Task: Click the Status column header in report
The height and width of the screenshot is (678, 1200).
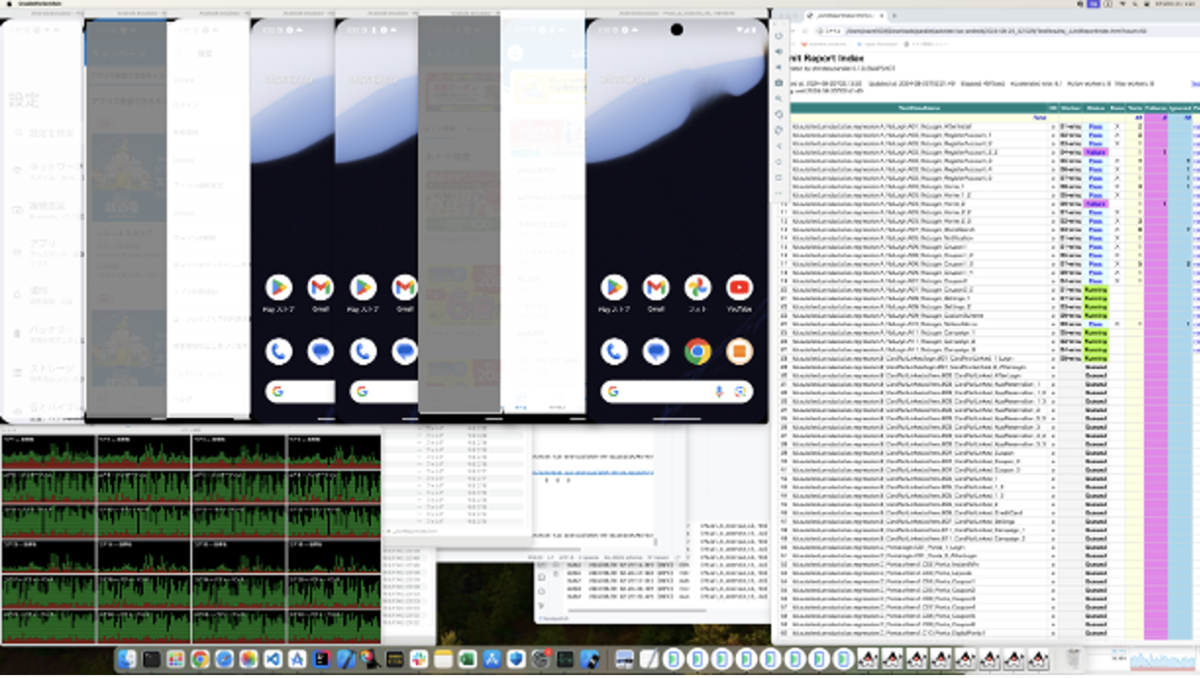Action: (x=1096, y=107)
